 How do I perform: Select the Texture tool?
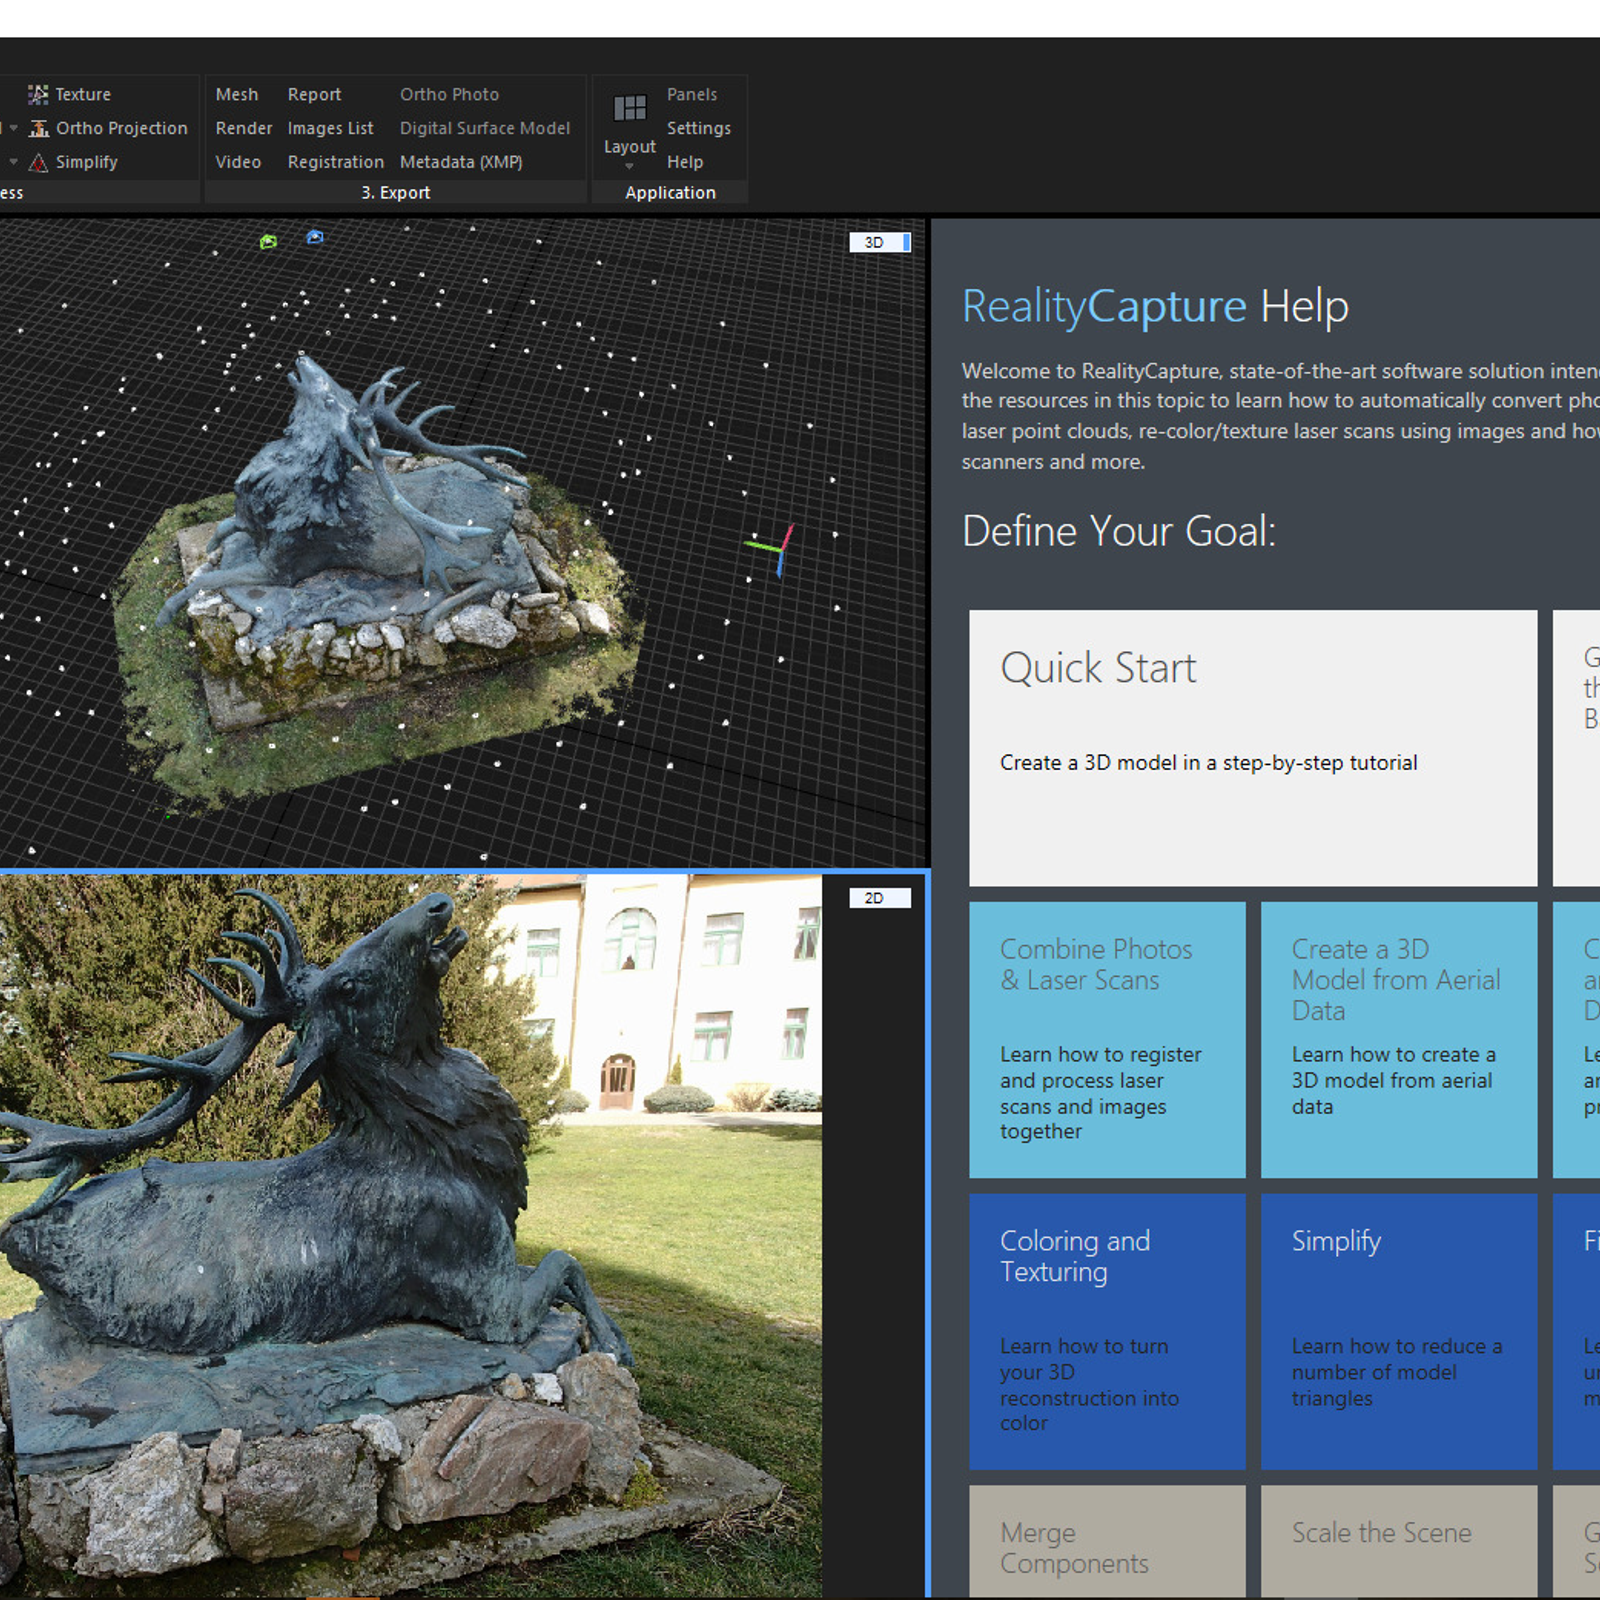click(x=70, y=94)
